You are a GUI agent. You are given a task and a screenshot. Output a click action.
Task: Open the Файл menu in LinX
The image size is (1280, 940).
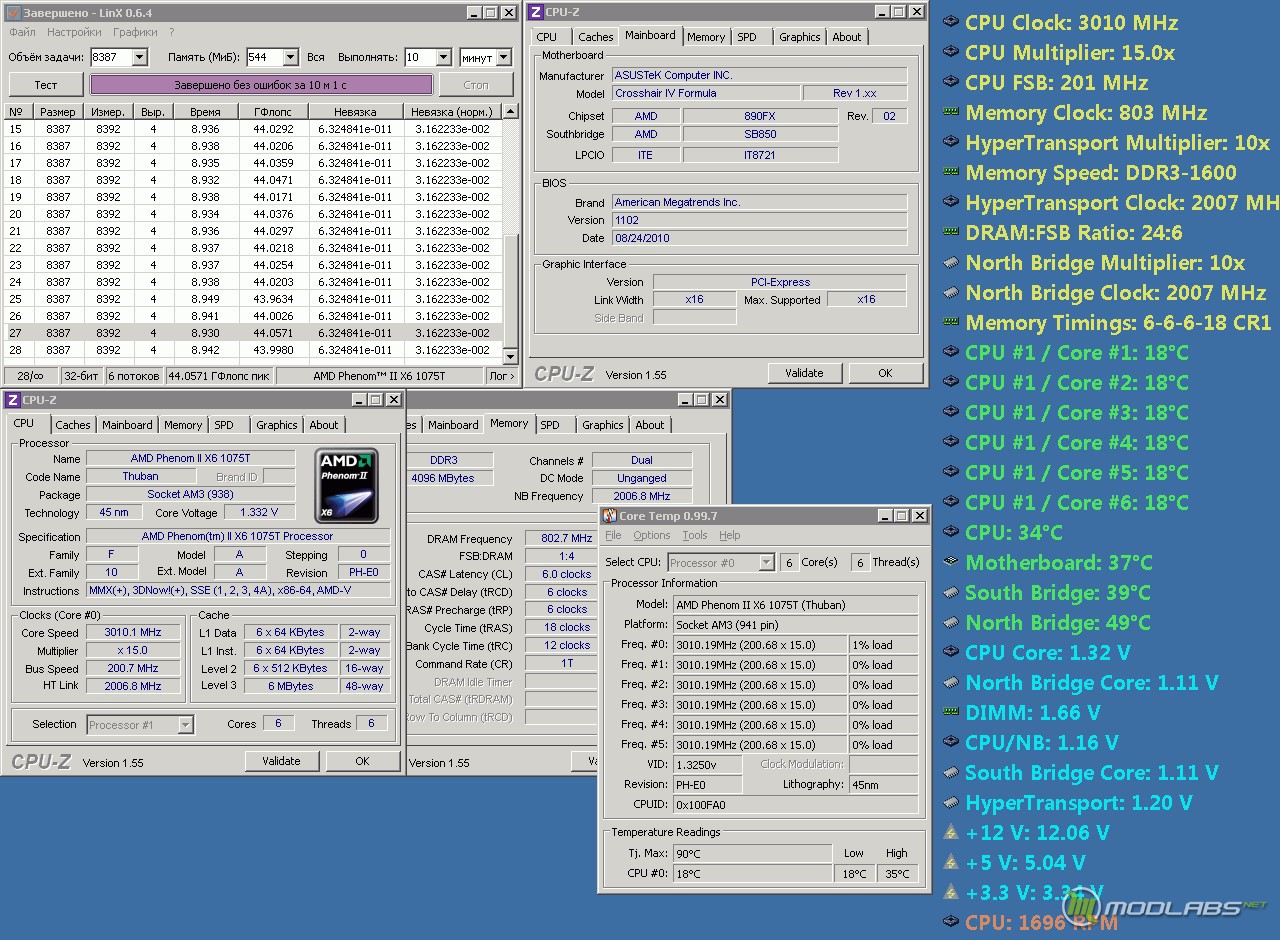click(x=22, y=32)
